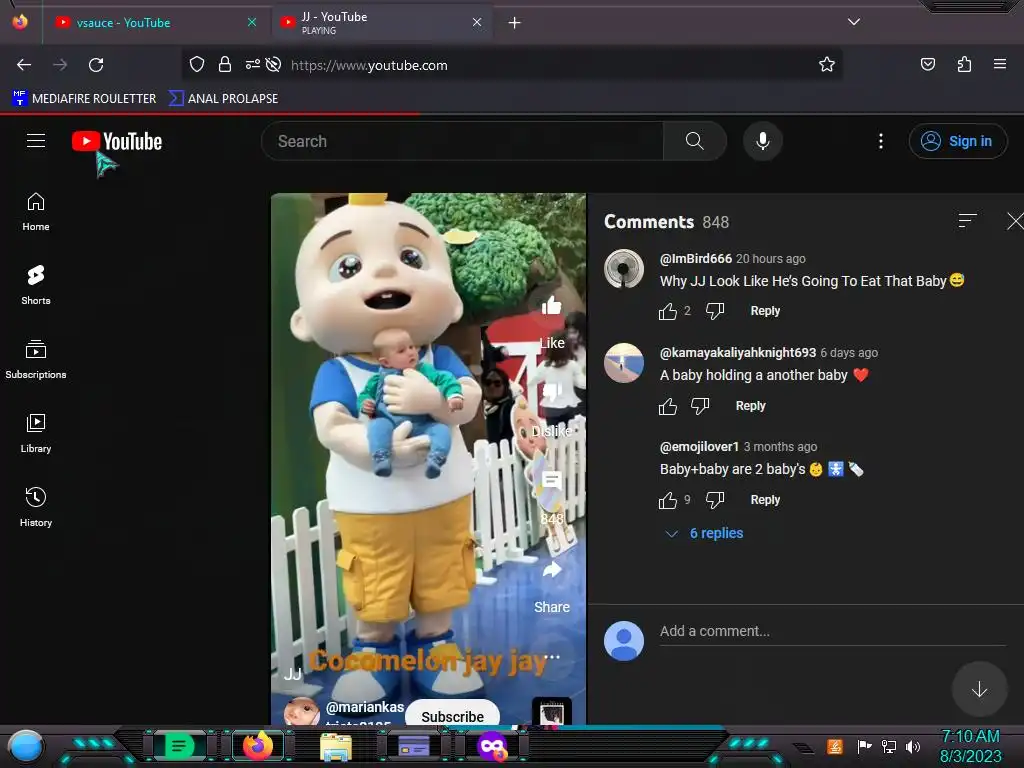Open Shorts in the sidebar

coord(36,286)
